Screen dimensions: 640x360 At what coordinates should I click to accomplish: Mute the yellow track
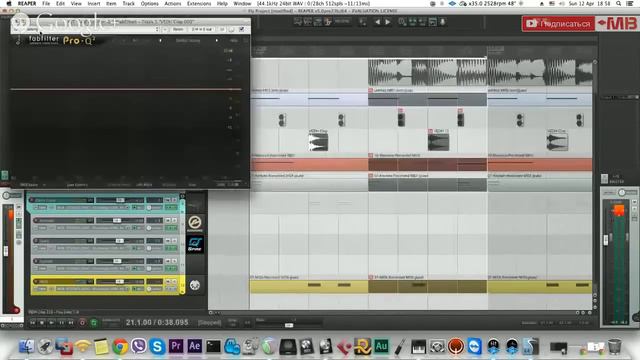click(167, 282)
